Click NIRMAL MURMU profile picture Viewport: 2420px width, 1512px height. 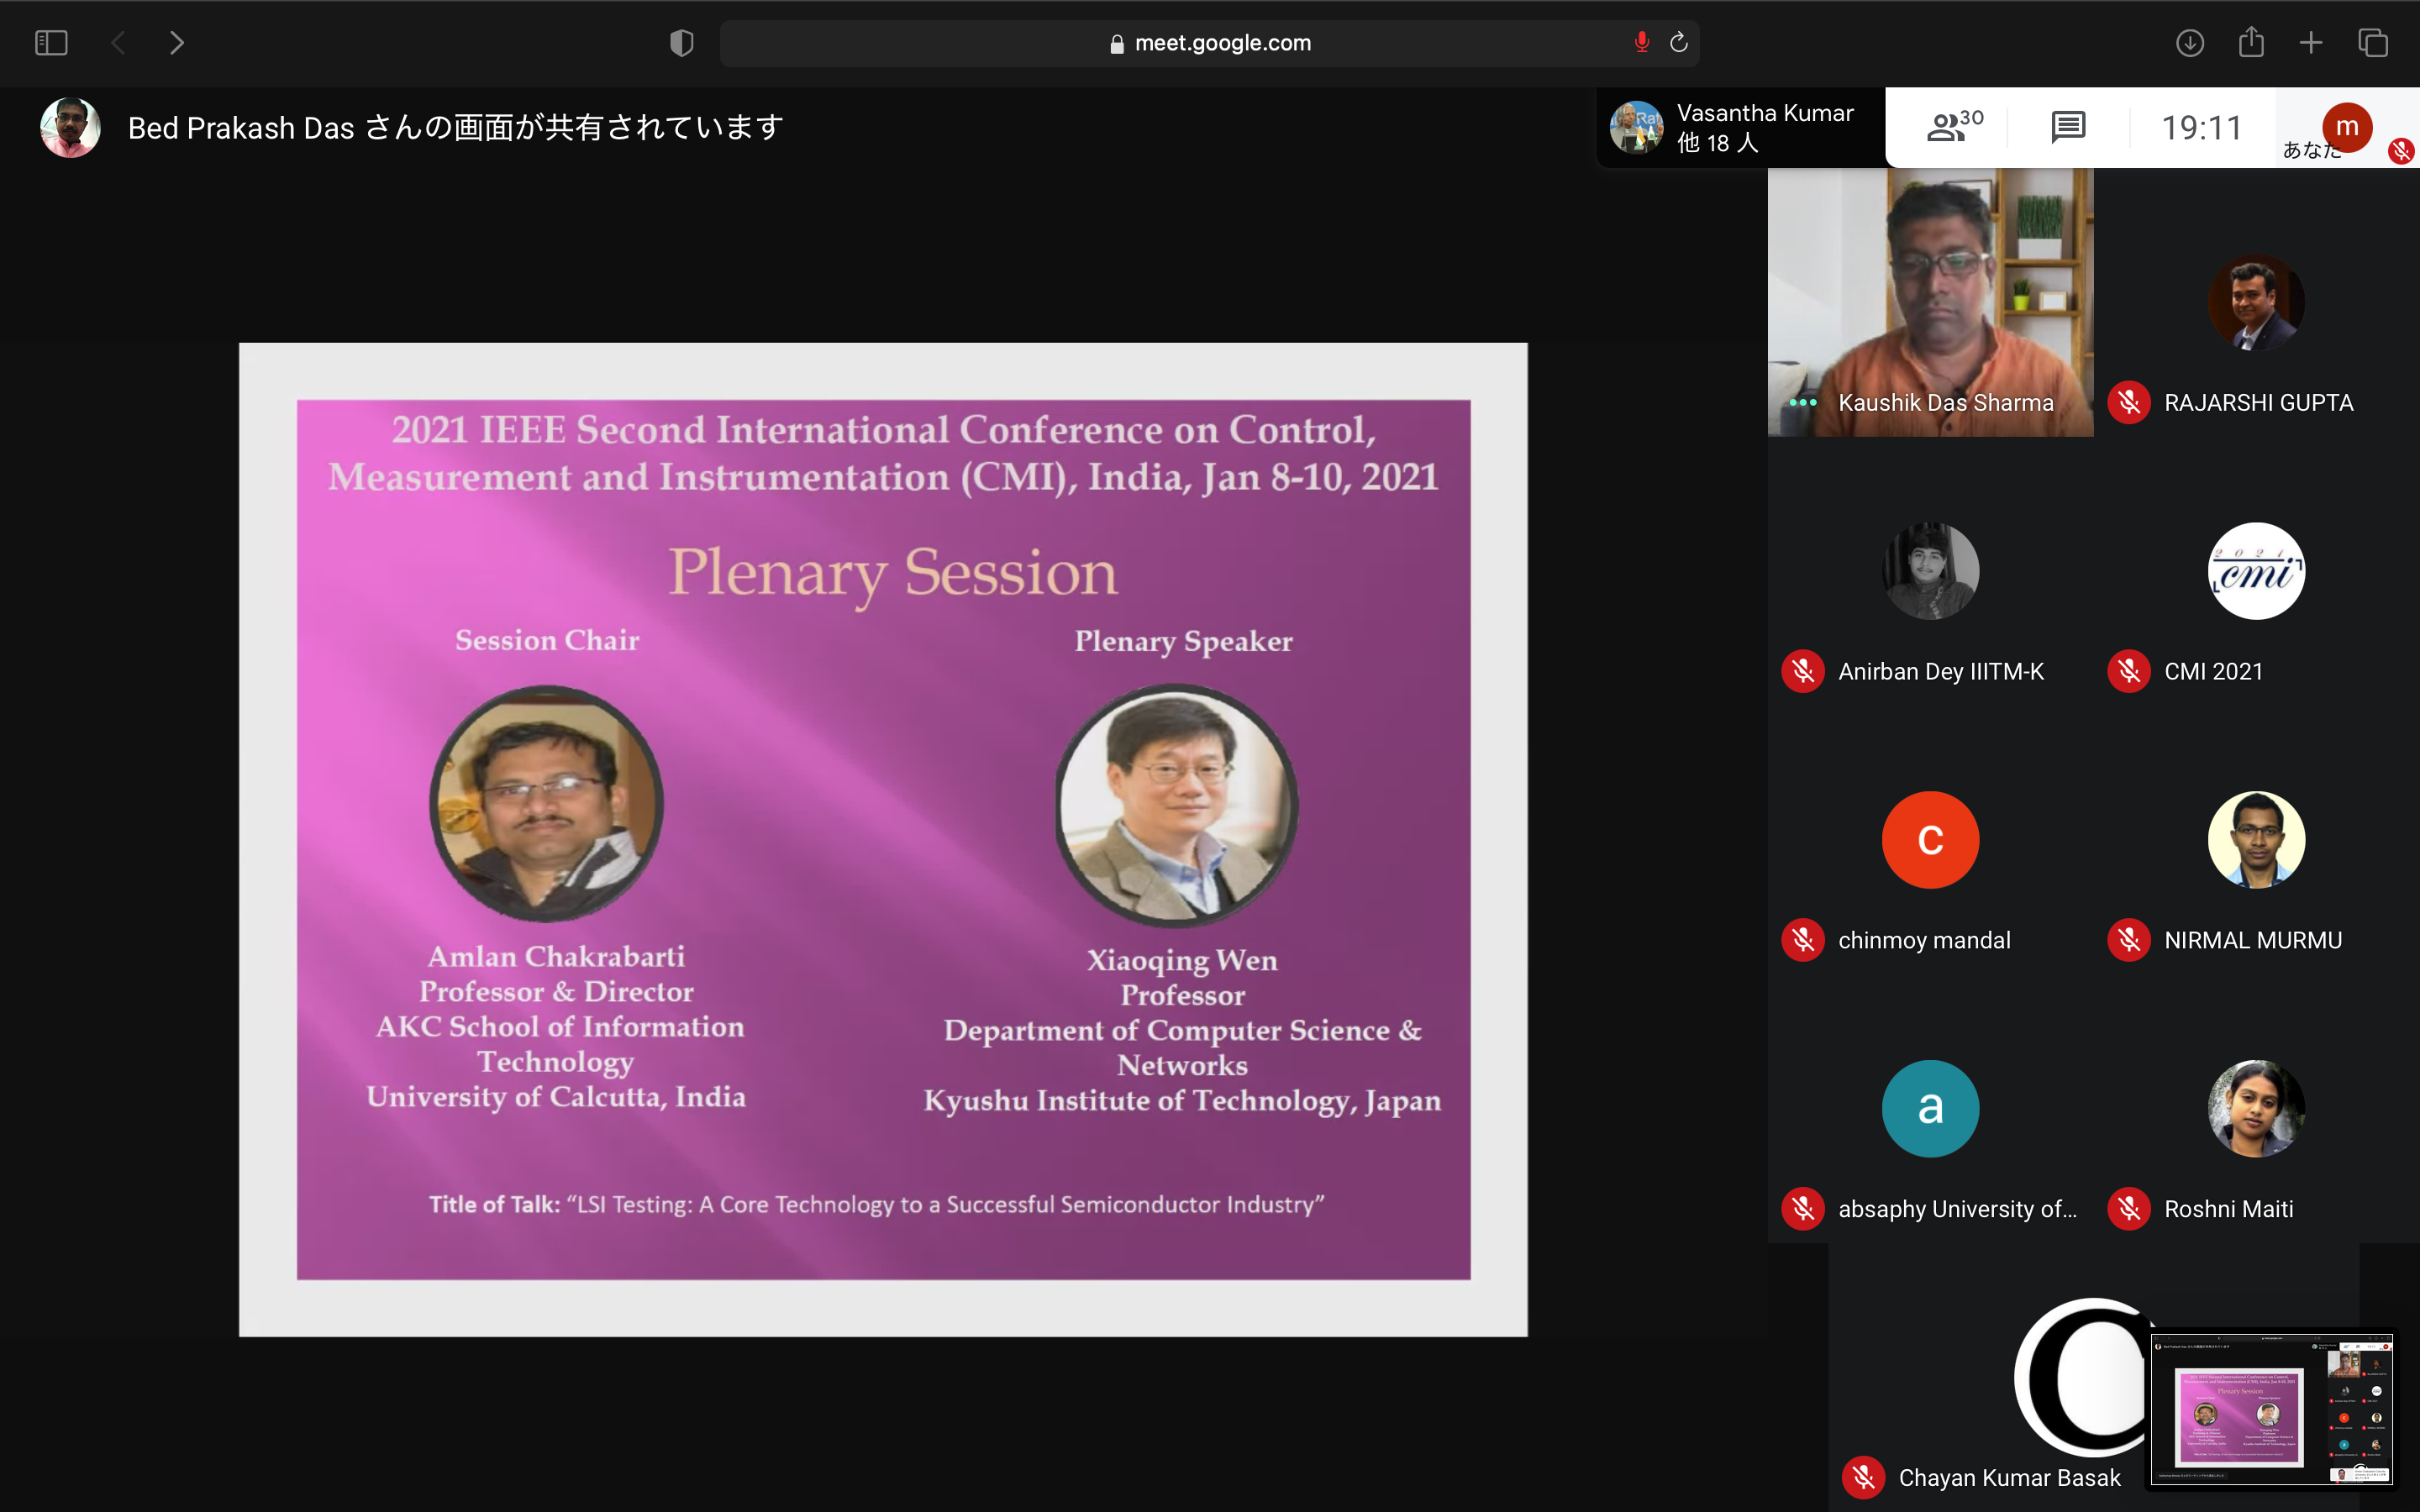click(2256, 840)
